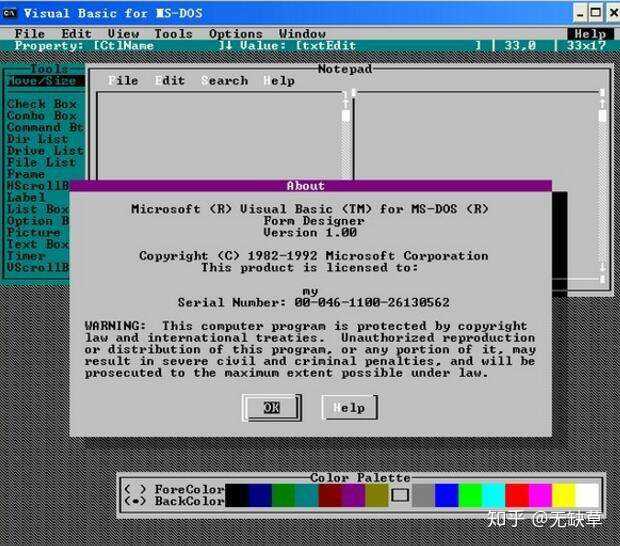The image size is (620, 546).
Task: Select Combo Box tool
Action: click(42, 116)
